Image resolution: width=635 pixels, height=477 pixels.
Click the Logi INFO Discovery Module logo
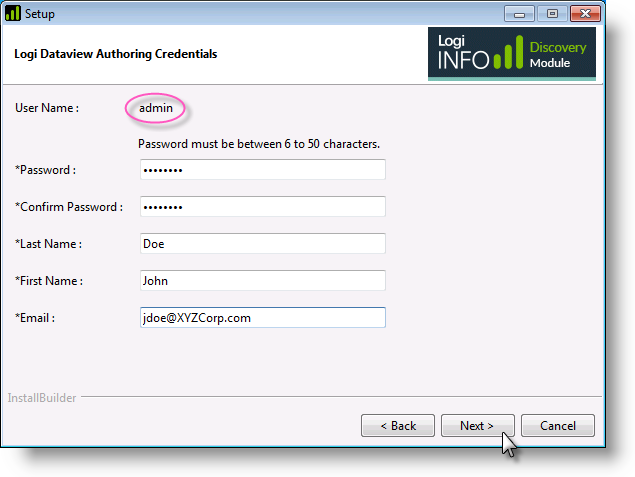tap(511, 54)
